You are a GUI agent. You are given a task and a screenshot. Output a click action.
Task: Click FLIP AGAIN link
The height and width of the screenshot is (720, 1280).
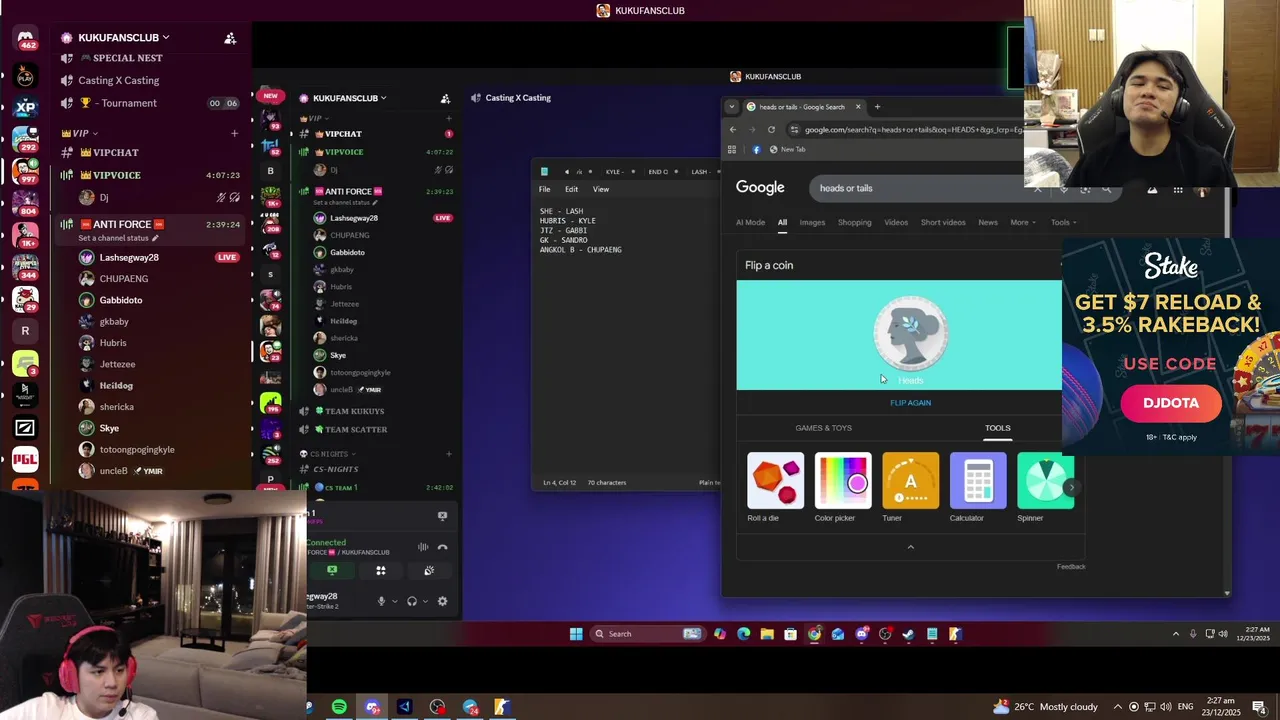(910, 403)
